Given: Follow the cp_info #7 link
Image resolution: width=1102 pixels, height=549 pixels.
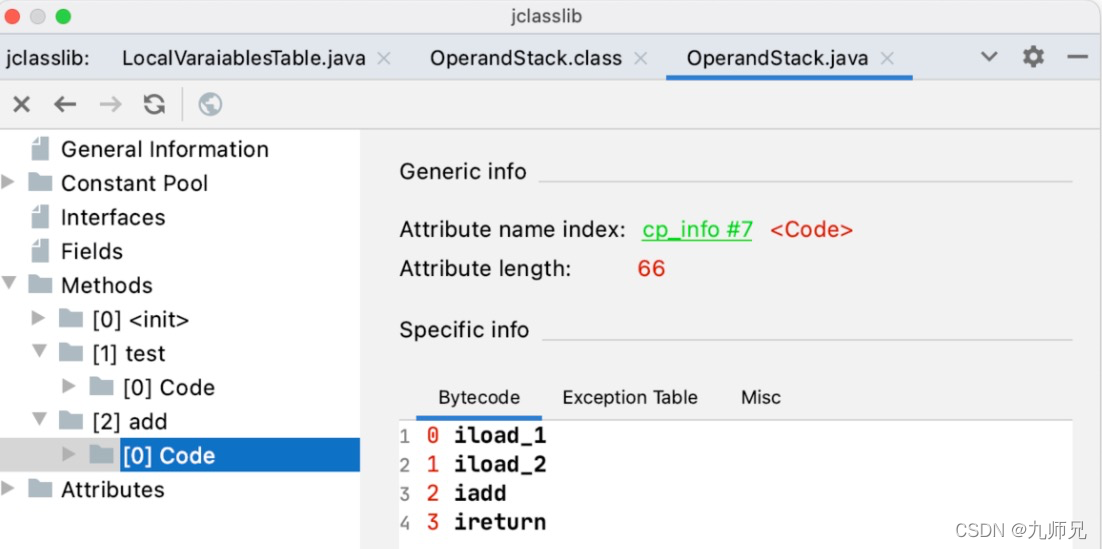Looking at the screenshot, I should point(697,230).
